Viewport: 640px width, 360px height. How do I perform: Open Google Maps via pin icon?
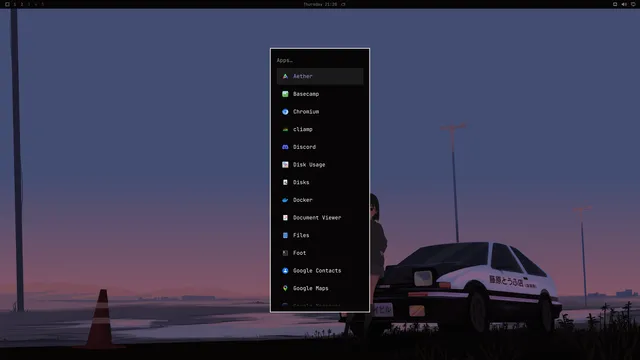click(x=285, y=288)
